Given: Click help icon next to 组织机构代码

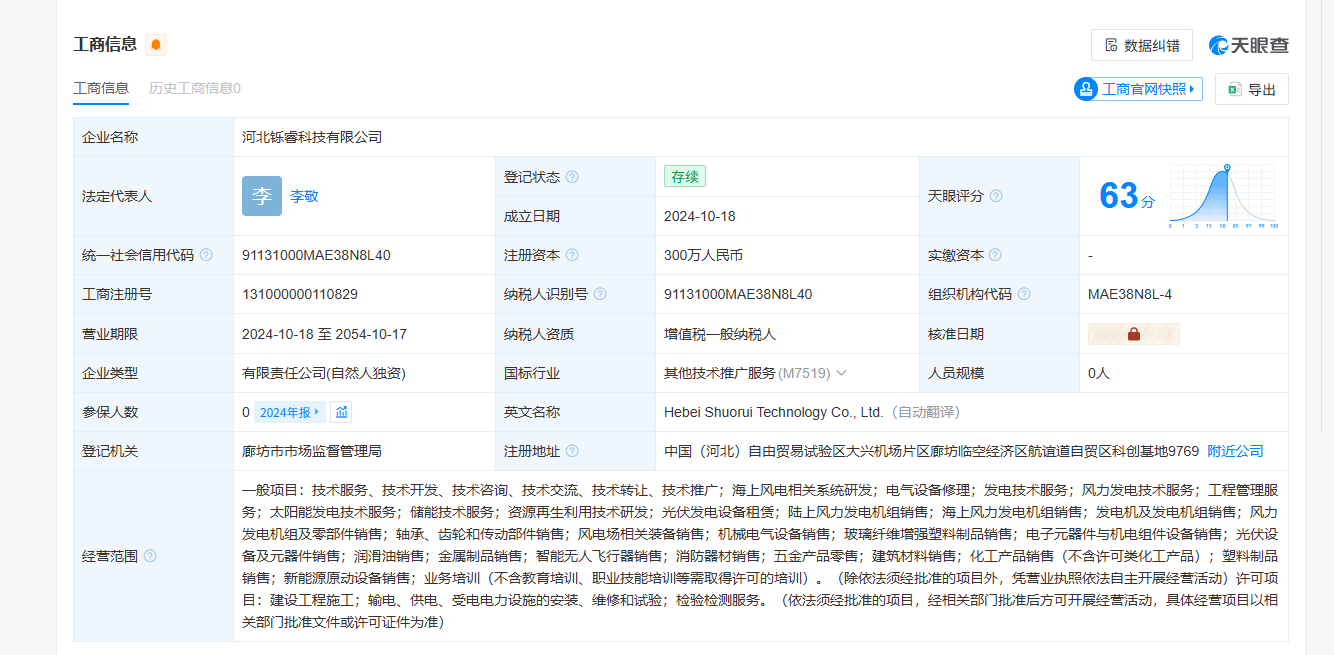Looking at the screenshot, I should point(1024,294).
